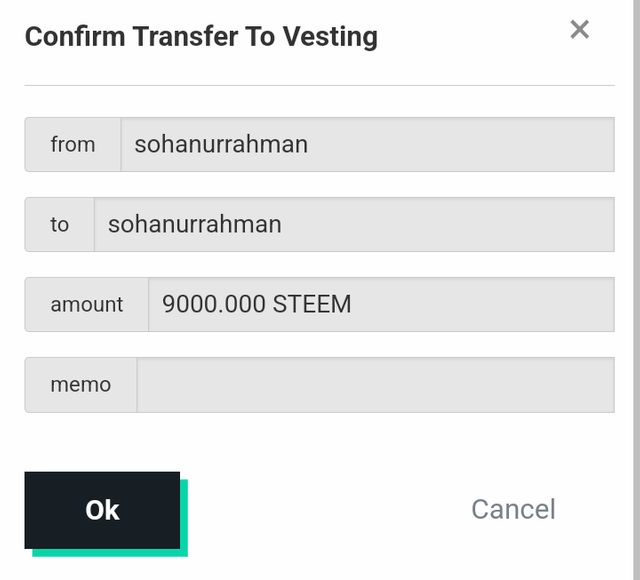
Task: Click the "memo" field label
Action: point(81,385)
